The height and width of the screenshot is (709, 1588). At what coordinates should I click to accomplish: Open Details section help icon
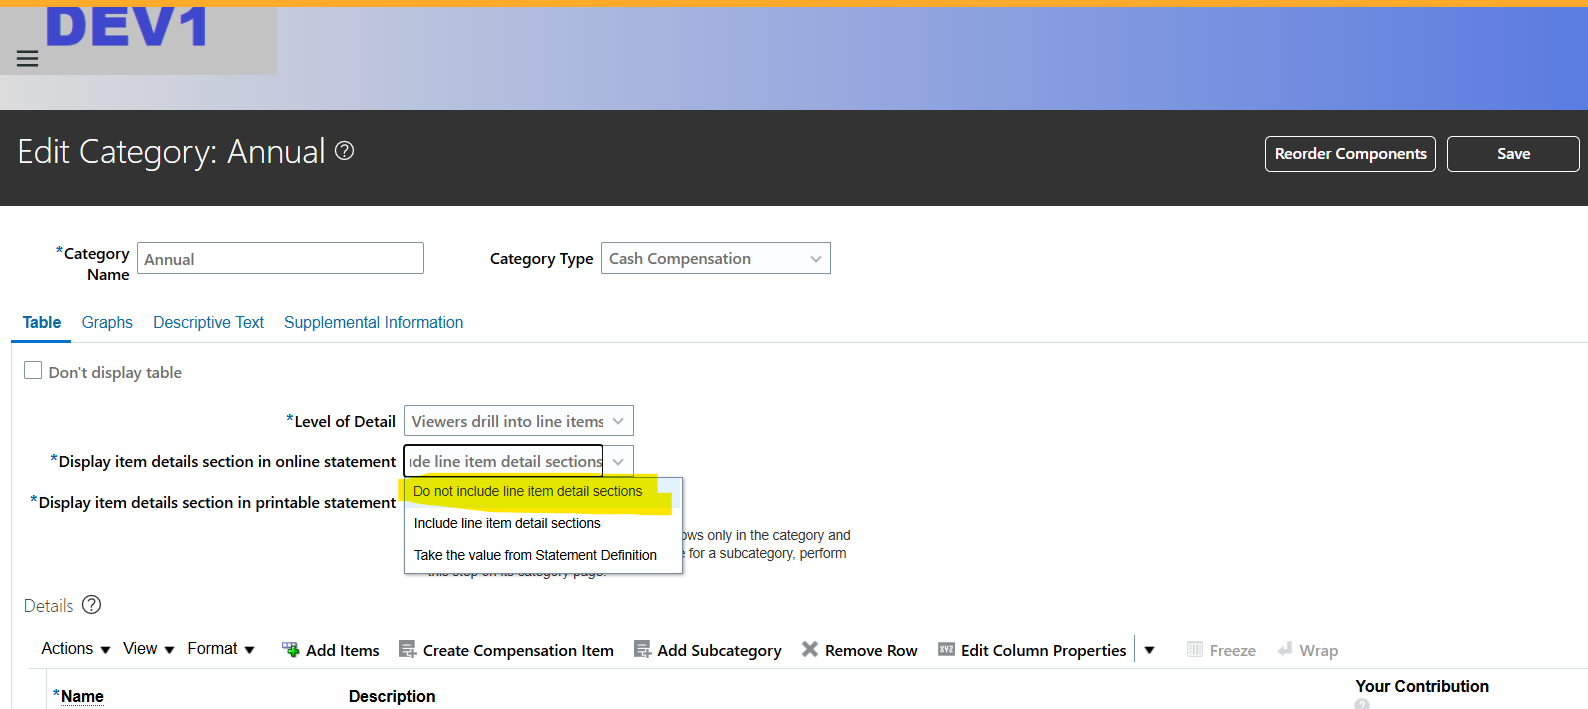[91, 605]
